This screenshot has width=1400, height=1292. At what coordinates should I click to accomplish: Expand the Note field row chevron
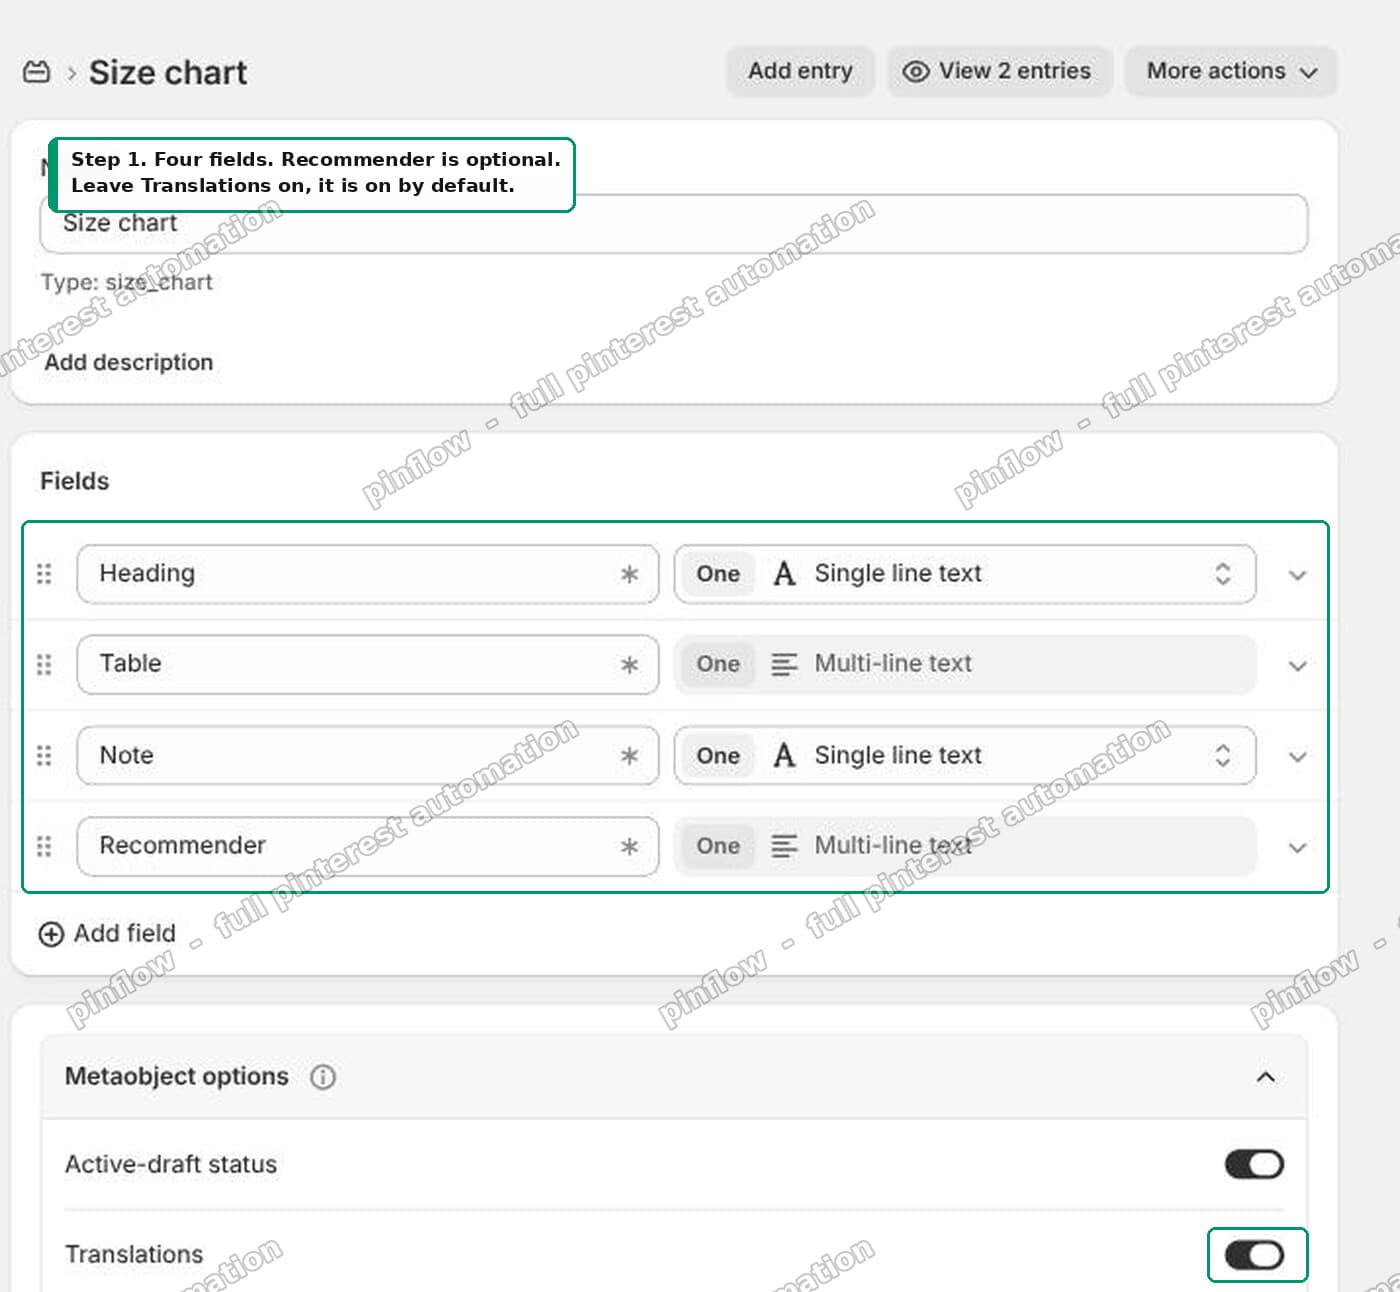[1297, 757]
